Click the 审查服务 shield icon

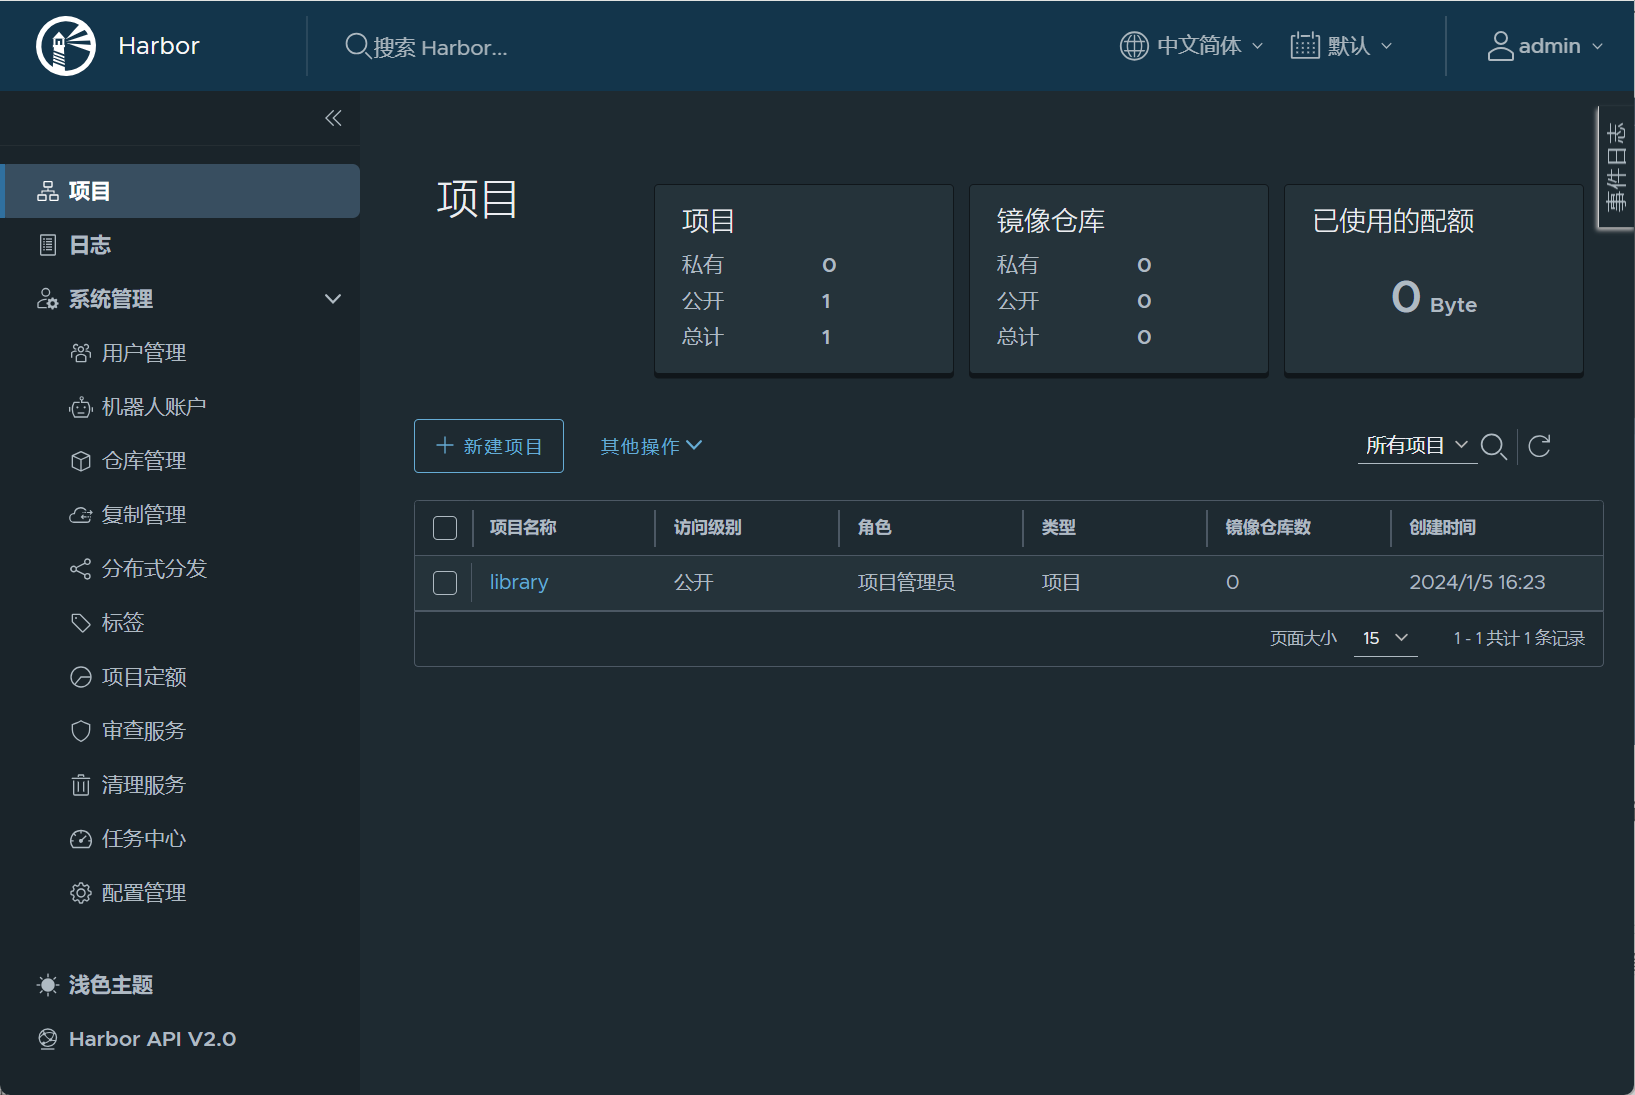[81, 731]
